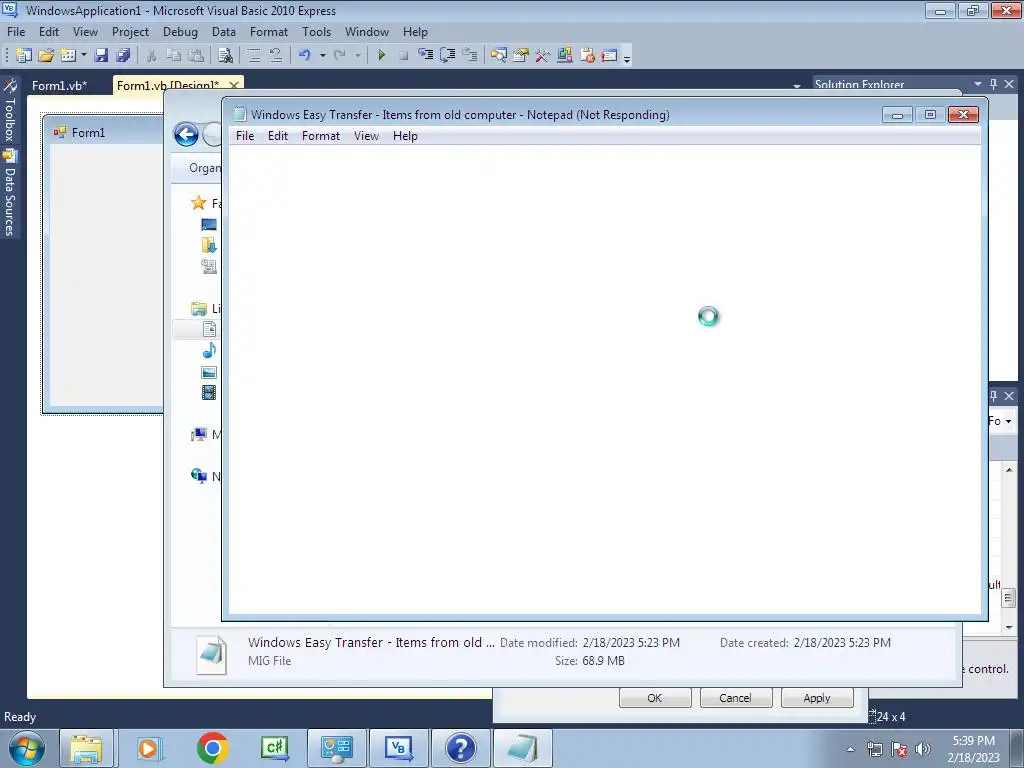This screenshot has height=768, width=1024.
Task: Click the OK button in the dialog
Action: tap(655, 697)
